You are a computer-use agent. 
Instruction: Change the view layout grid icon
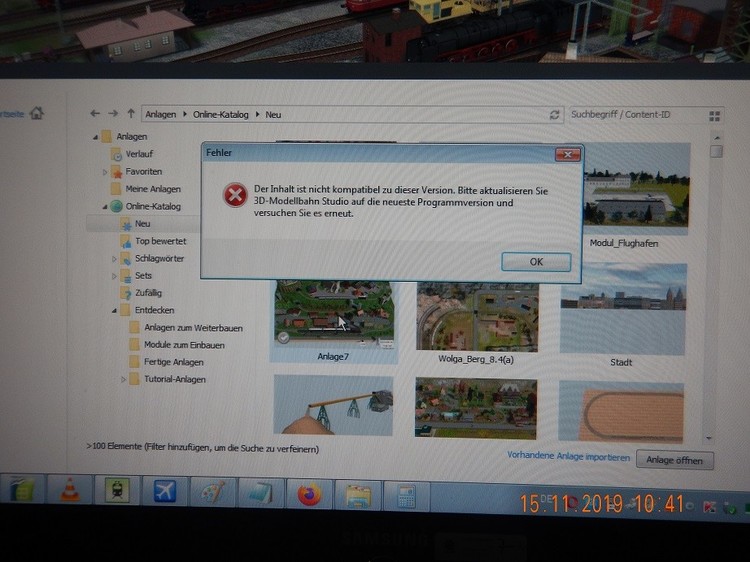coord(715,116)
